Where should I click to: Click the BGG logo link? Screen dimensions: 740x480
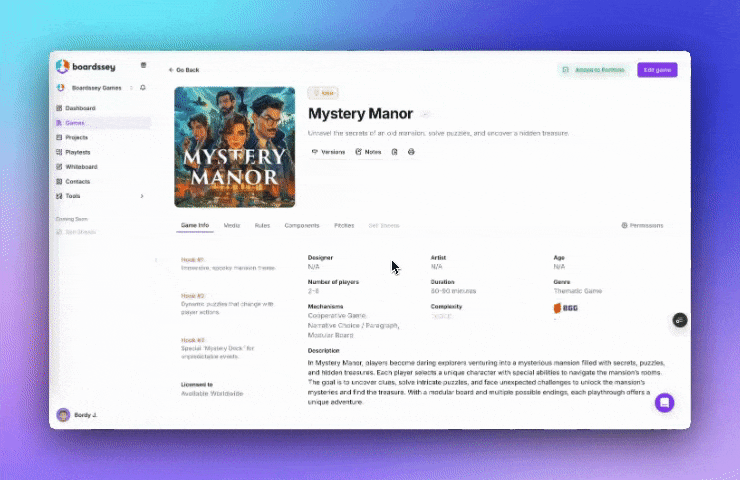pyautogui.click(x=566, y=308)
